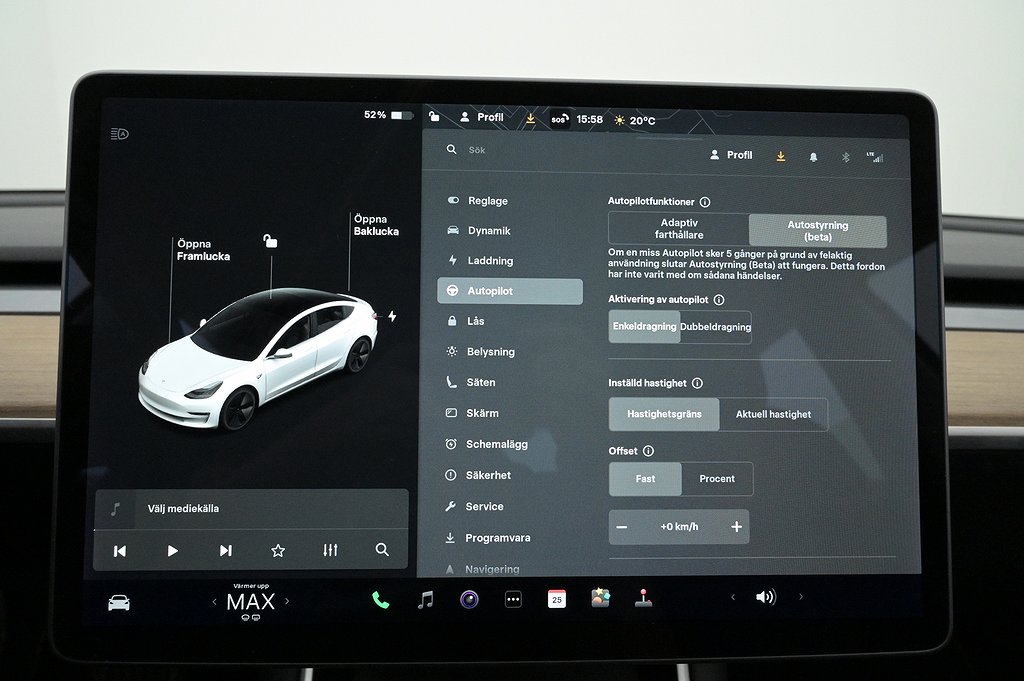Image resolution: width=1024 pixels, height=681 pixels.
Task: Tap the notification bell icon
Action: pyautogui.click(x=813, y=157)
